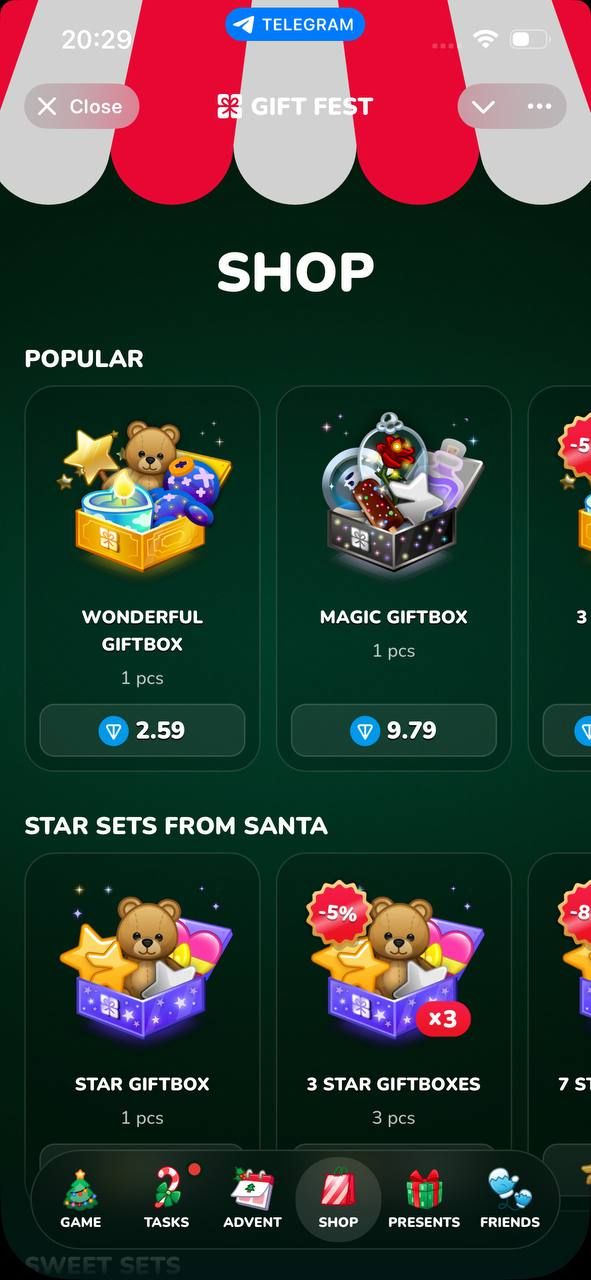Screen dimensions: 591x1280
Task: Open Tasks tab with candy cane icon
Action: pos(166,1199)
